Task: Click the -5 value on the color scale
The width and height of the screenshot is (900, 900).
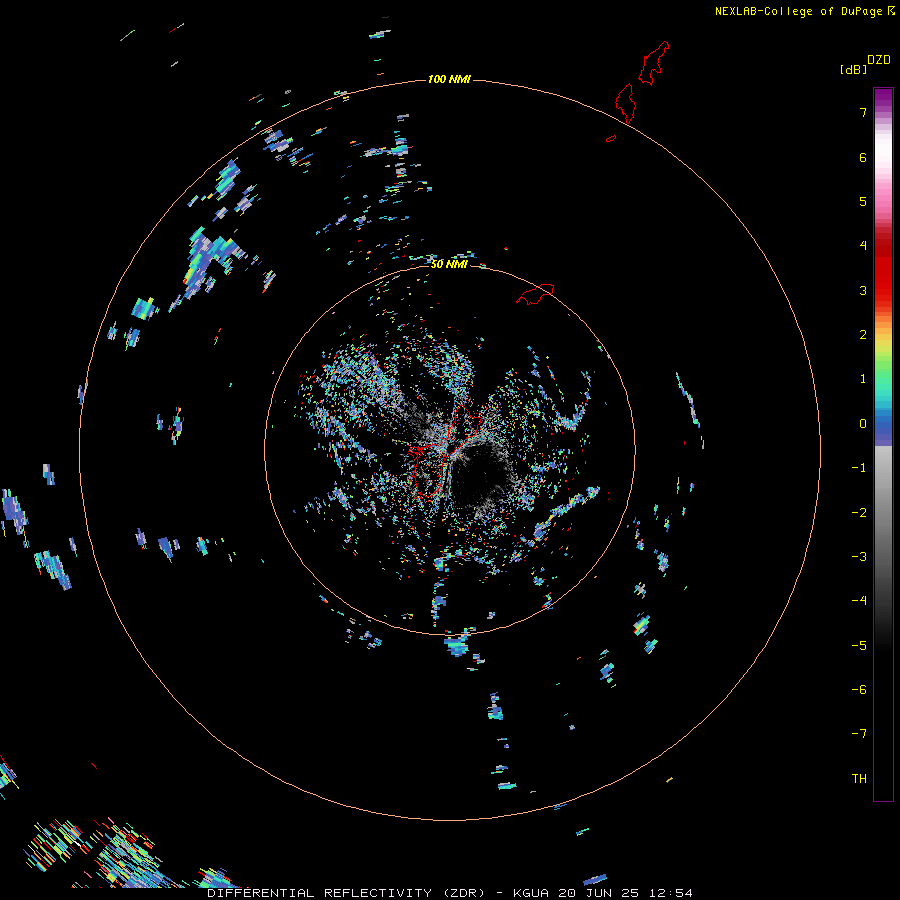Action: tap(859, 646)
